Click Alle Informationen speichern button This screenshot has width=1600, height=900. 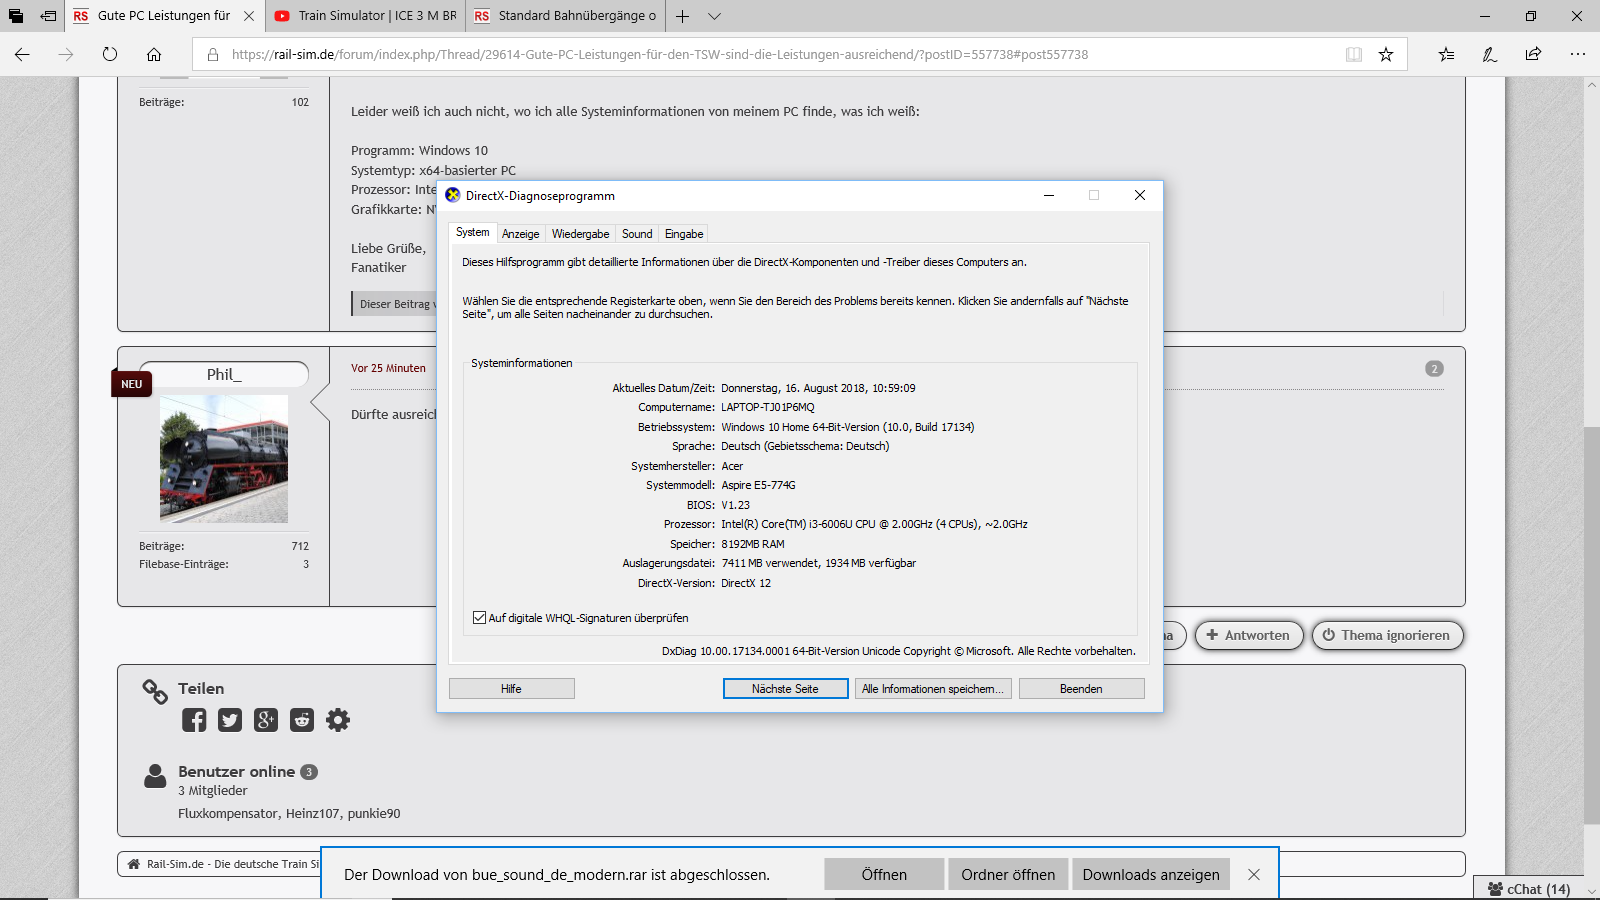pos(933,689)
